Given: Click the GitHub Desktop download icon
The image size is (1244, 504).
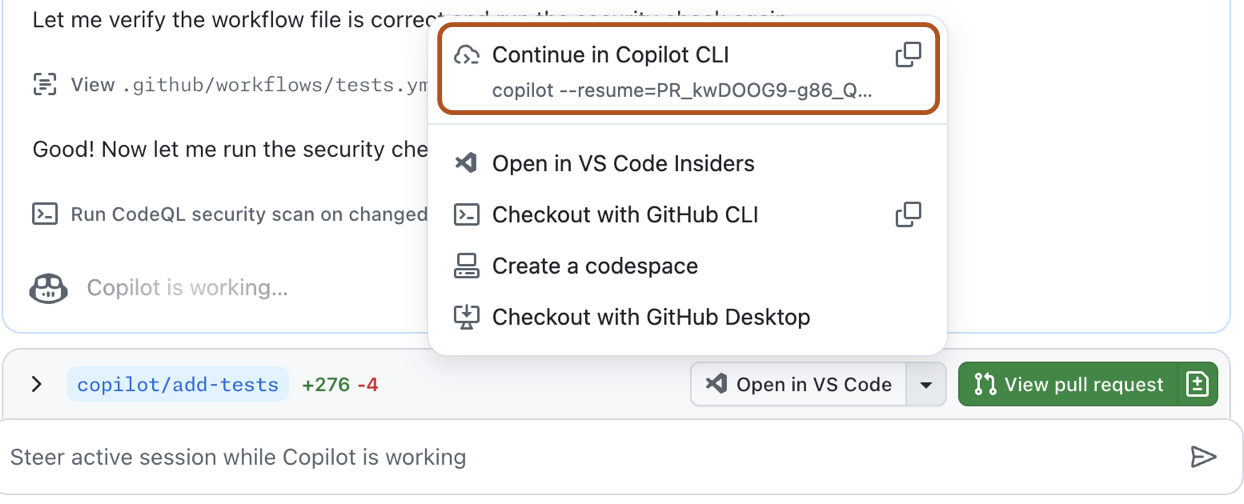Looking at the screenshot, I should 466,317.
